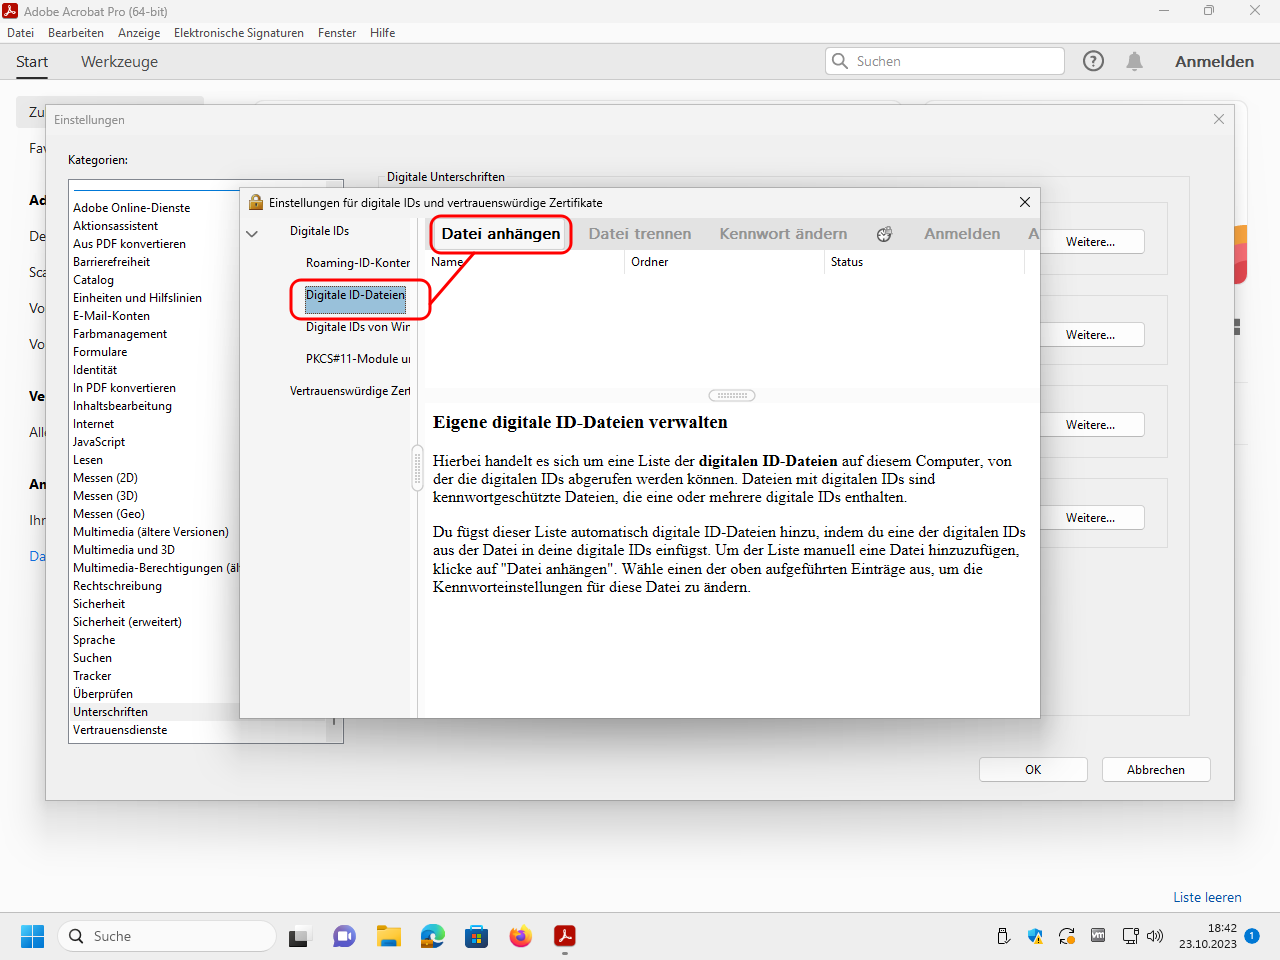The width and height of the screenshot is (1280, 960).
Task: Choose Sicherheit (erweitert) in the category list
Action: (x=127, y=622)
